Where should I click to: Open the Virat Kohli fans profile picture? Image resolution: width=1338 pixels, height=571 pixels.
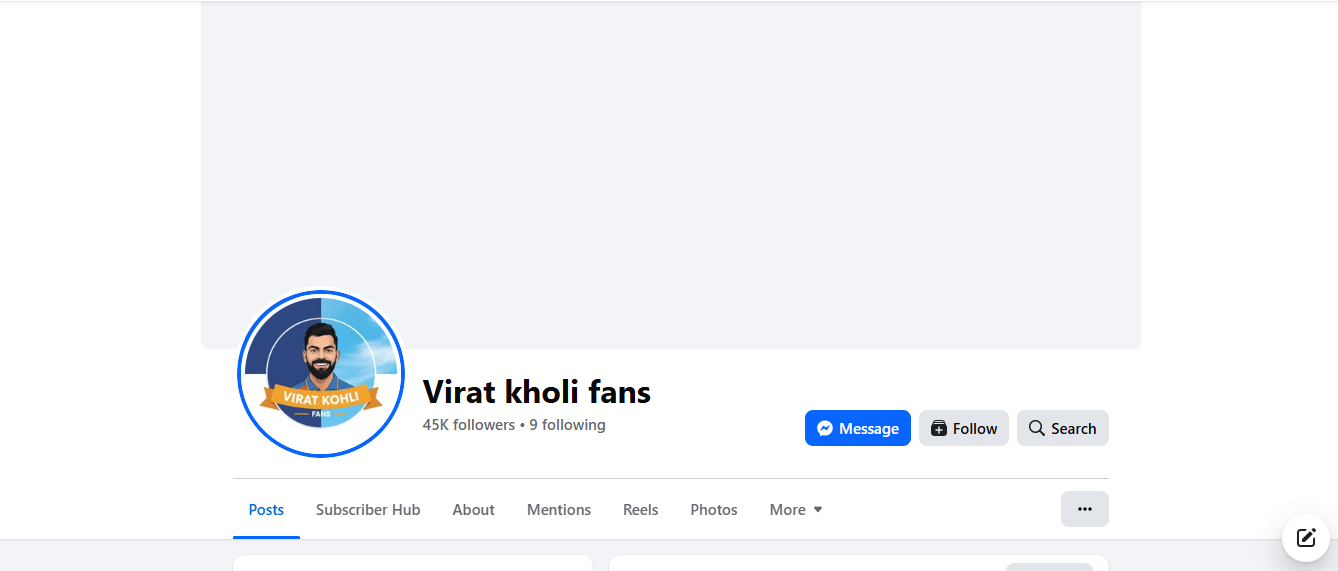(321, 374)
